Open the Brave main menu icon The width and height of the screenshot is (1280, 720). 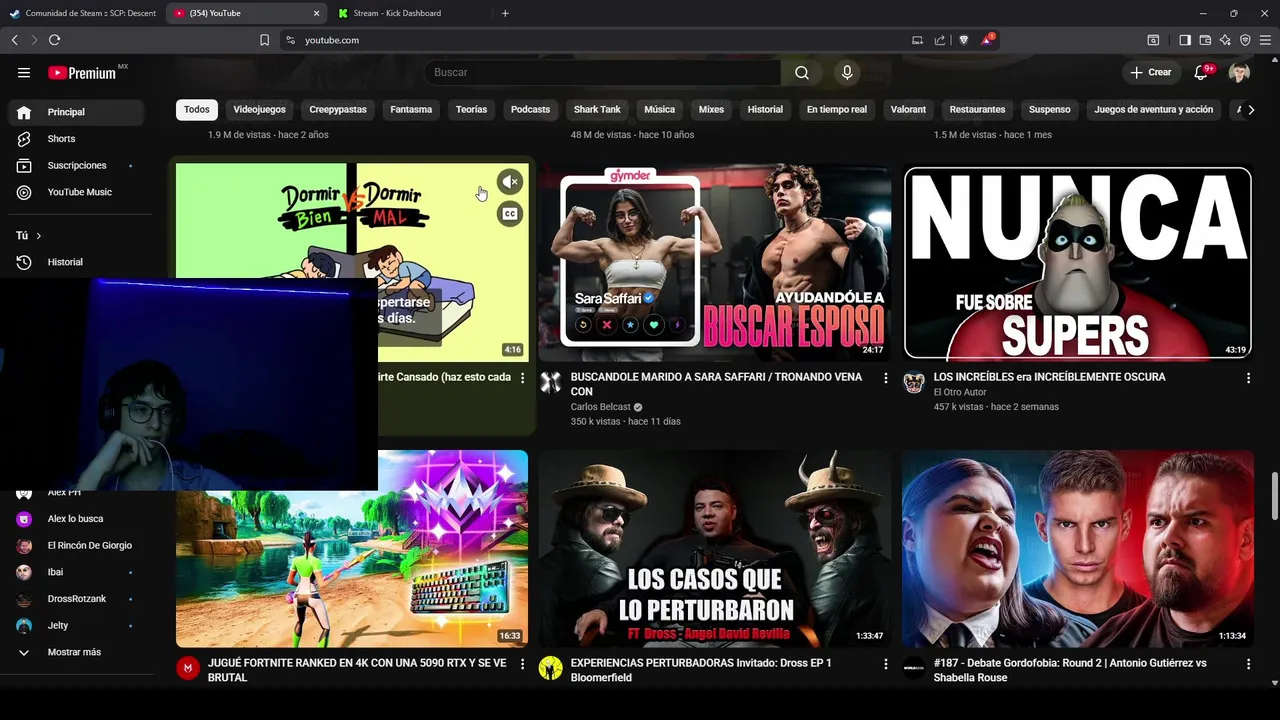(1265, 40)
